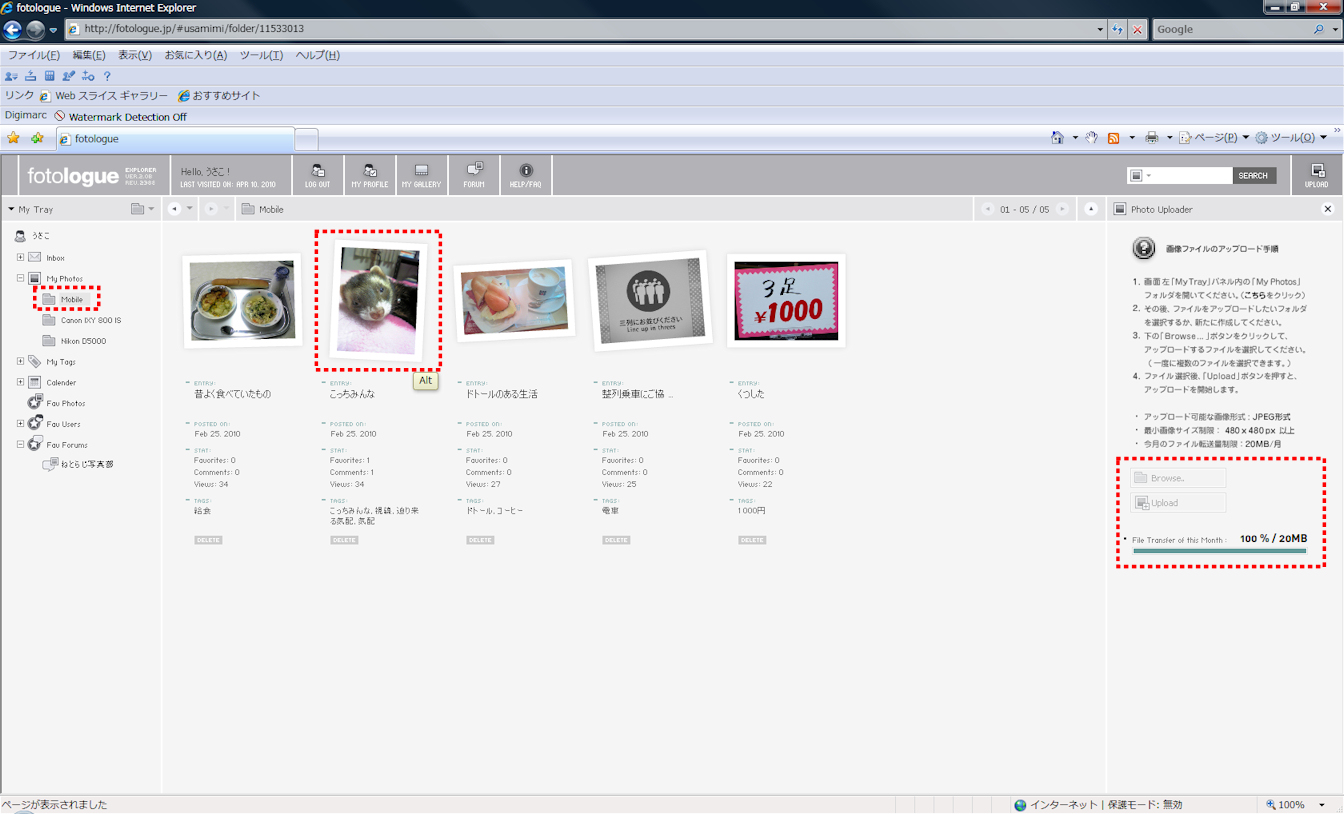Click the fotologue search input field
The width and height of the screenshot is (1344, 814).
(x=1193, y=176)
